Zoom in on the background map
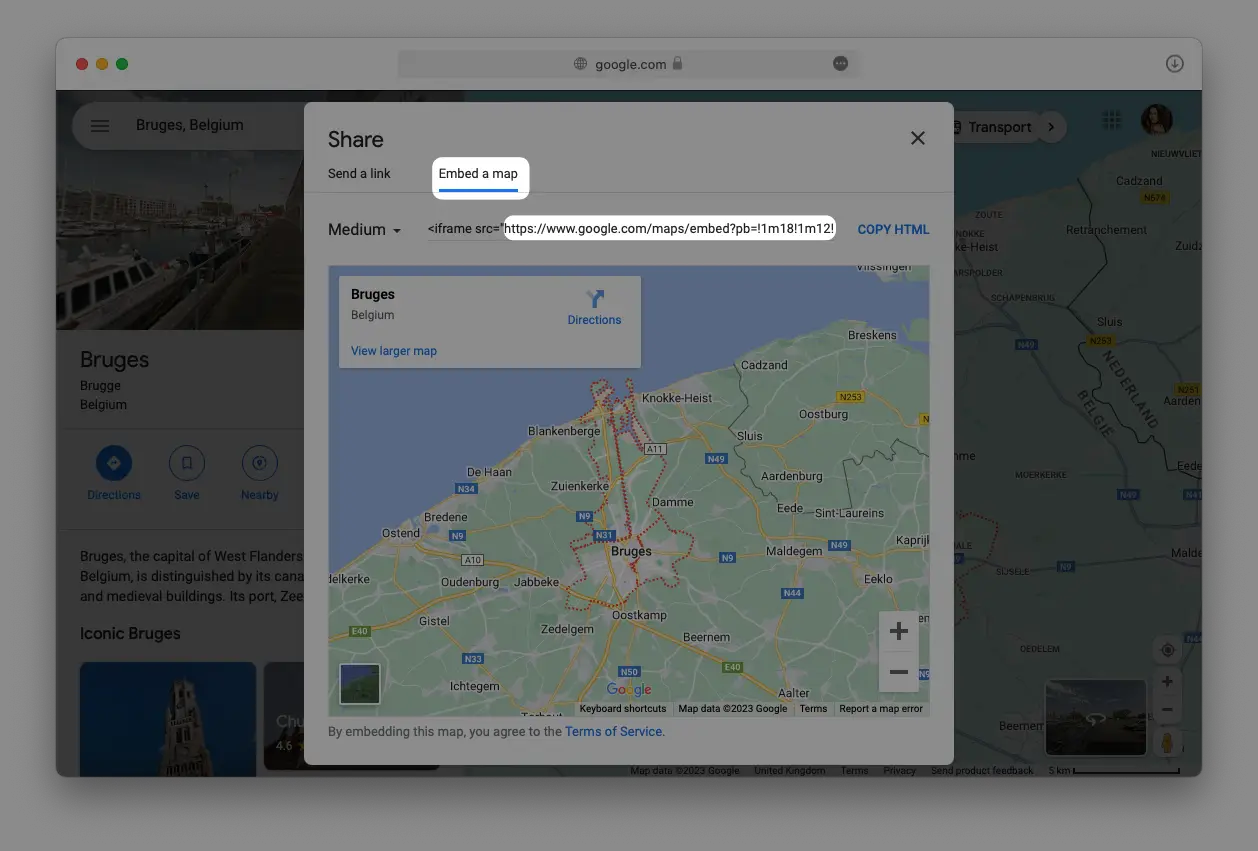This screenshot has width=1258, height=851. (x=1166, y=681)
